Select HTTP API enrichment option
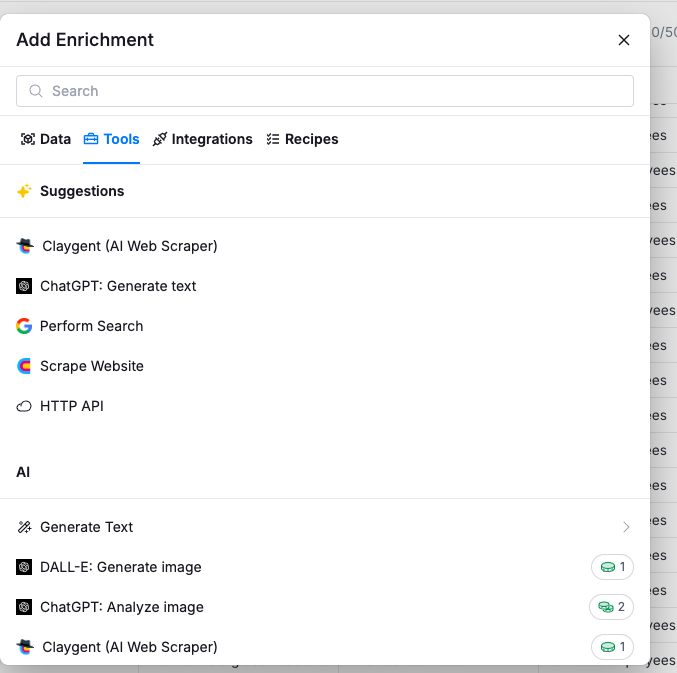Screen dimensions: 677x673 click(71, 406)
